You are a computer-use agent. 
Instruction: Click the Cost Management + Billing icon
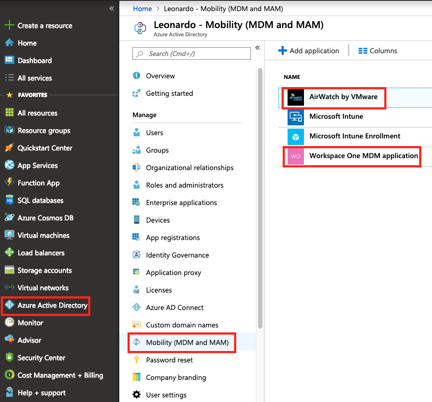coord(9,375)
